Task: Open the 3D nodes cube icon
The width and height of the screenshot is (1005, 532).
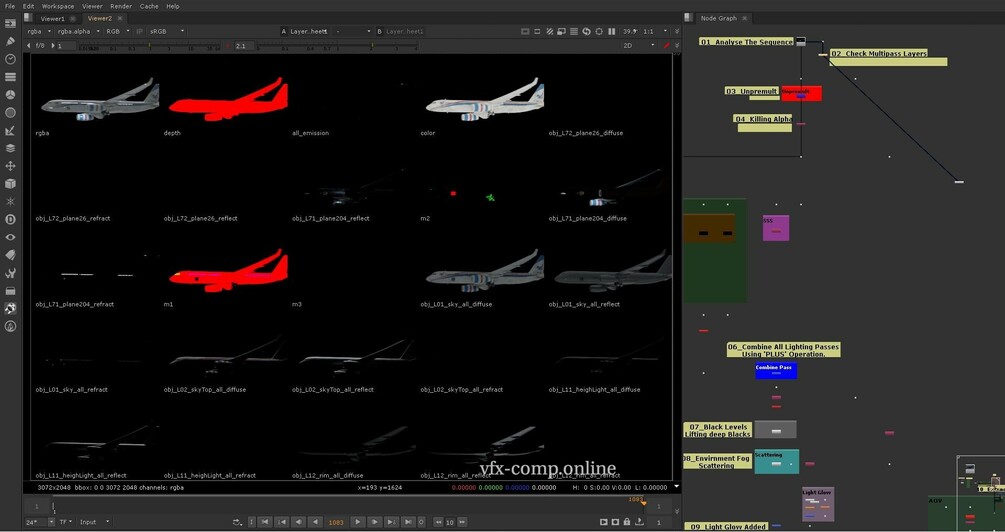Action: (10, 184)
